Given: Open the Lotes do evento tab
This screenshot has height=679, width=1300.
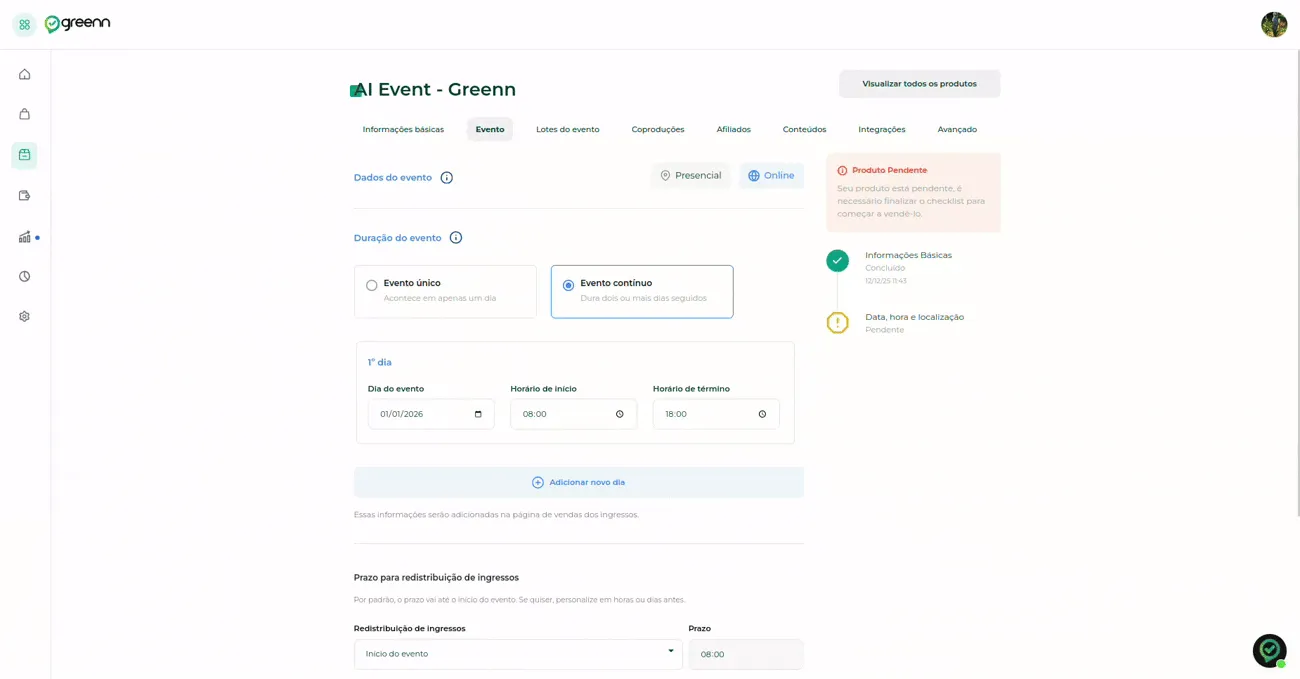Looking at the screenshot, I should (568, 129).
